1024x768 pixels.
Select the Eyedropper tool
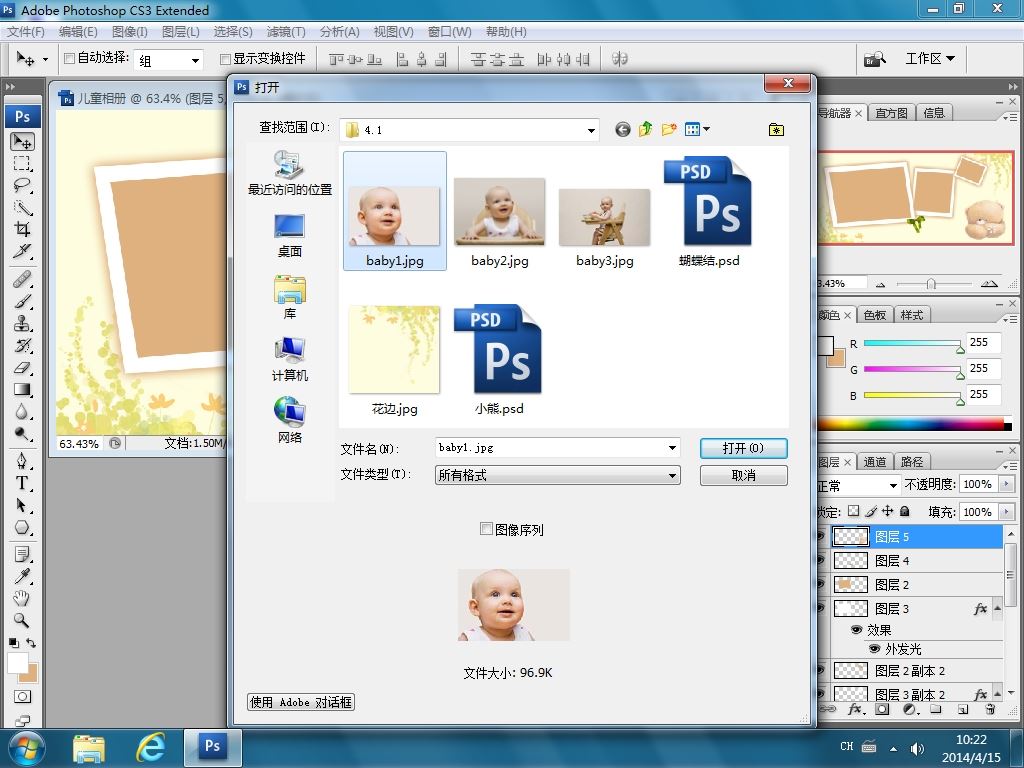22,576
